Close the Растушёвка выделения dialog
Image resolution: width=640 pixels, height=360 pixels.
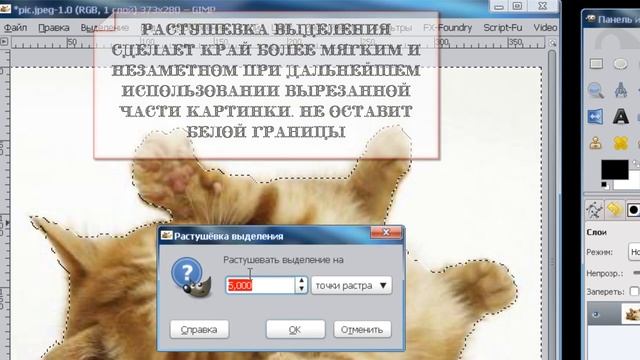386,233
